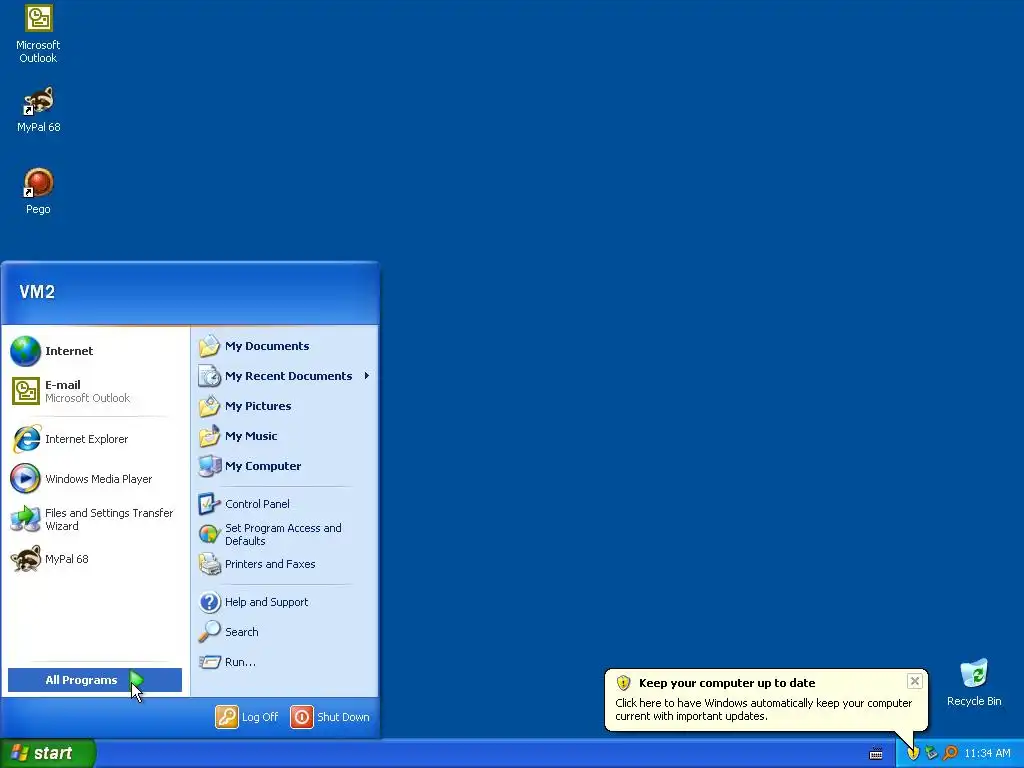
Task: Open E-mail Microsoft Outlook in Start menu
Action: [x=95, y=391]
